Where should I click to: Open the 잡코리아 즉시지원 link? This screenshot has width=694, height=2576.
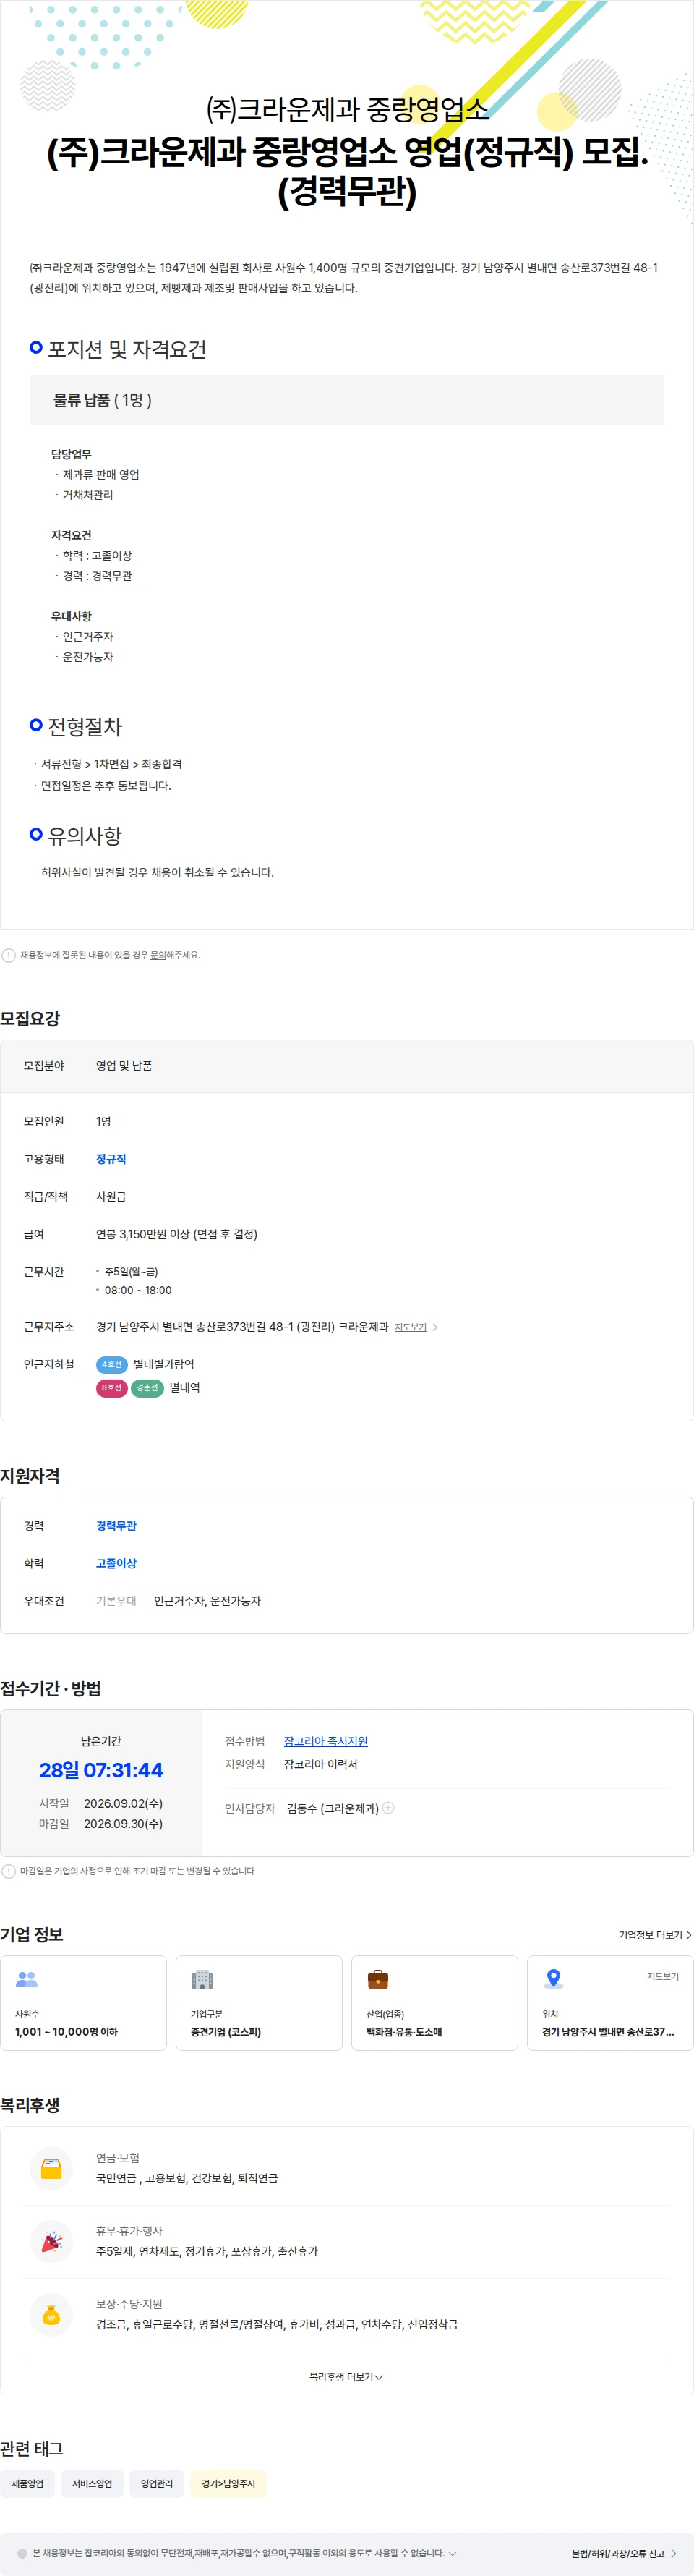coord(326,1741)
